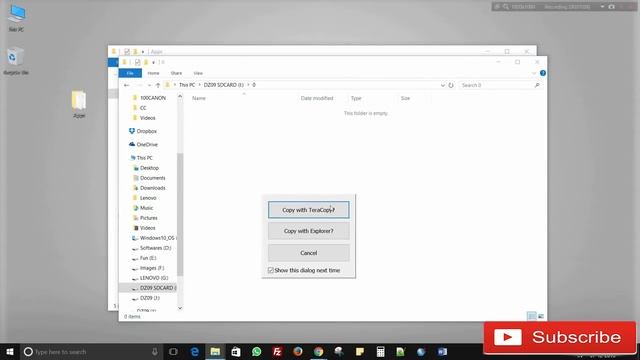Open Properties in quick access toolbar
The image size is (640, 360).
(x=138, y=62)
